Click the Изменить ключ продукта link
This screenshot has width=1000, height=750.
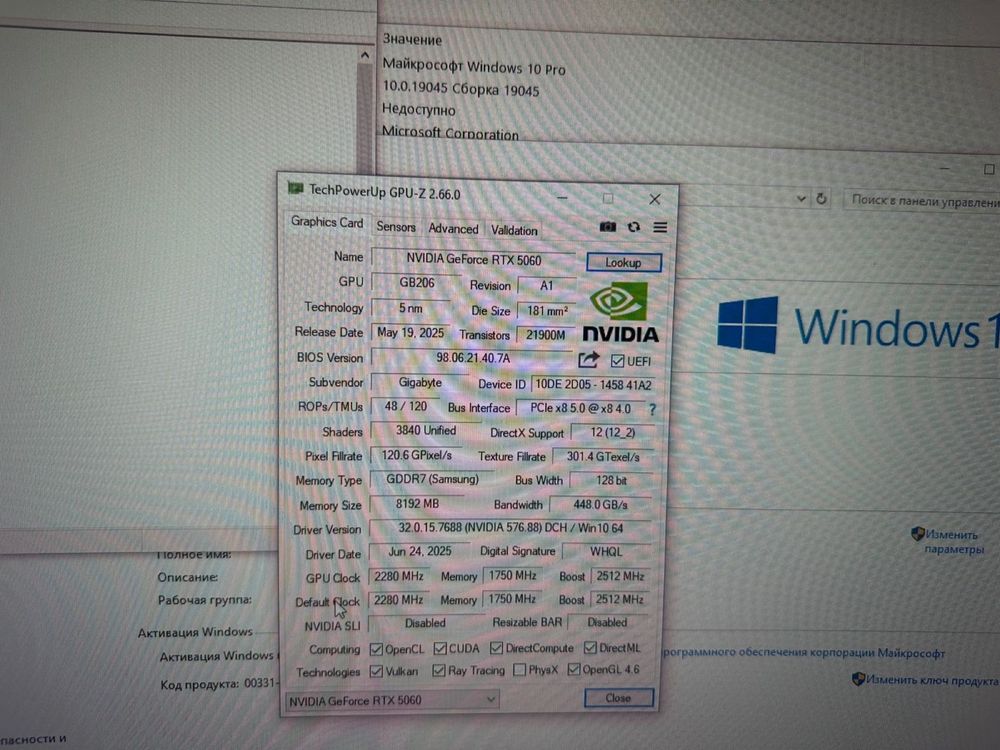[x=932, y=680]
